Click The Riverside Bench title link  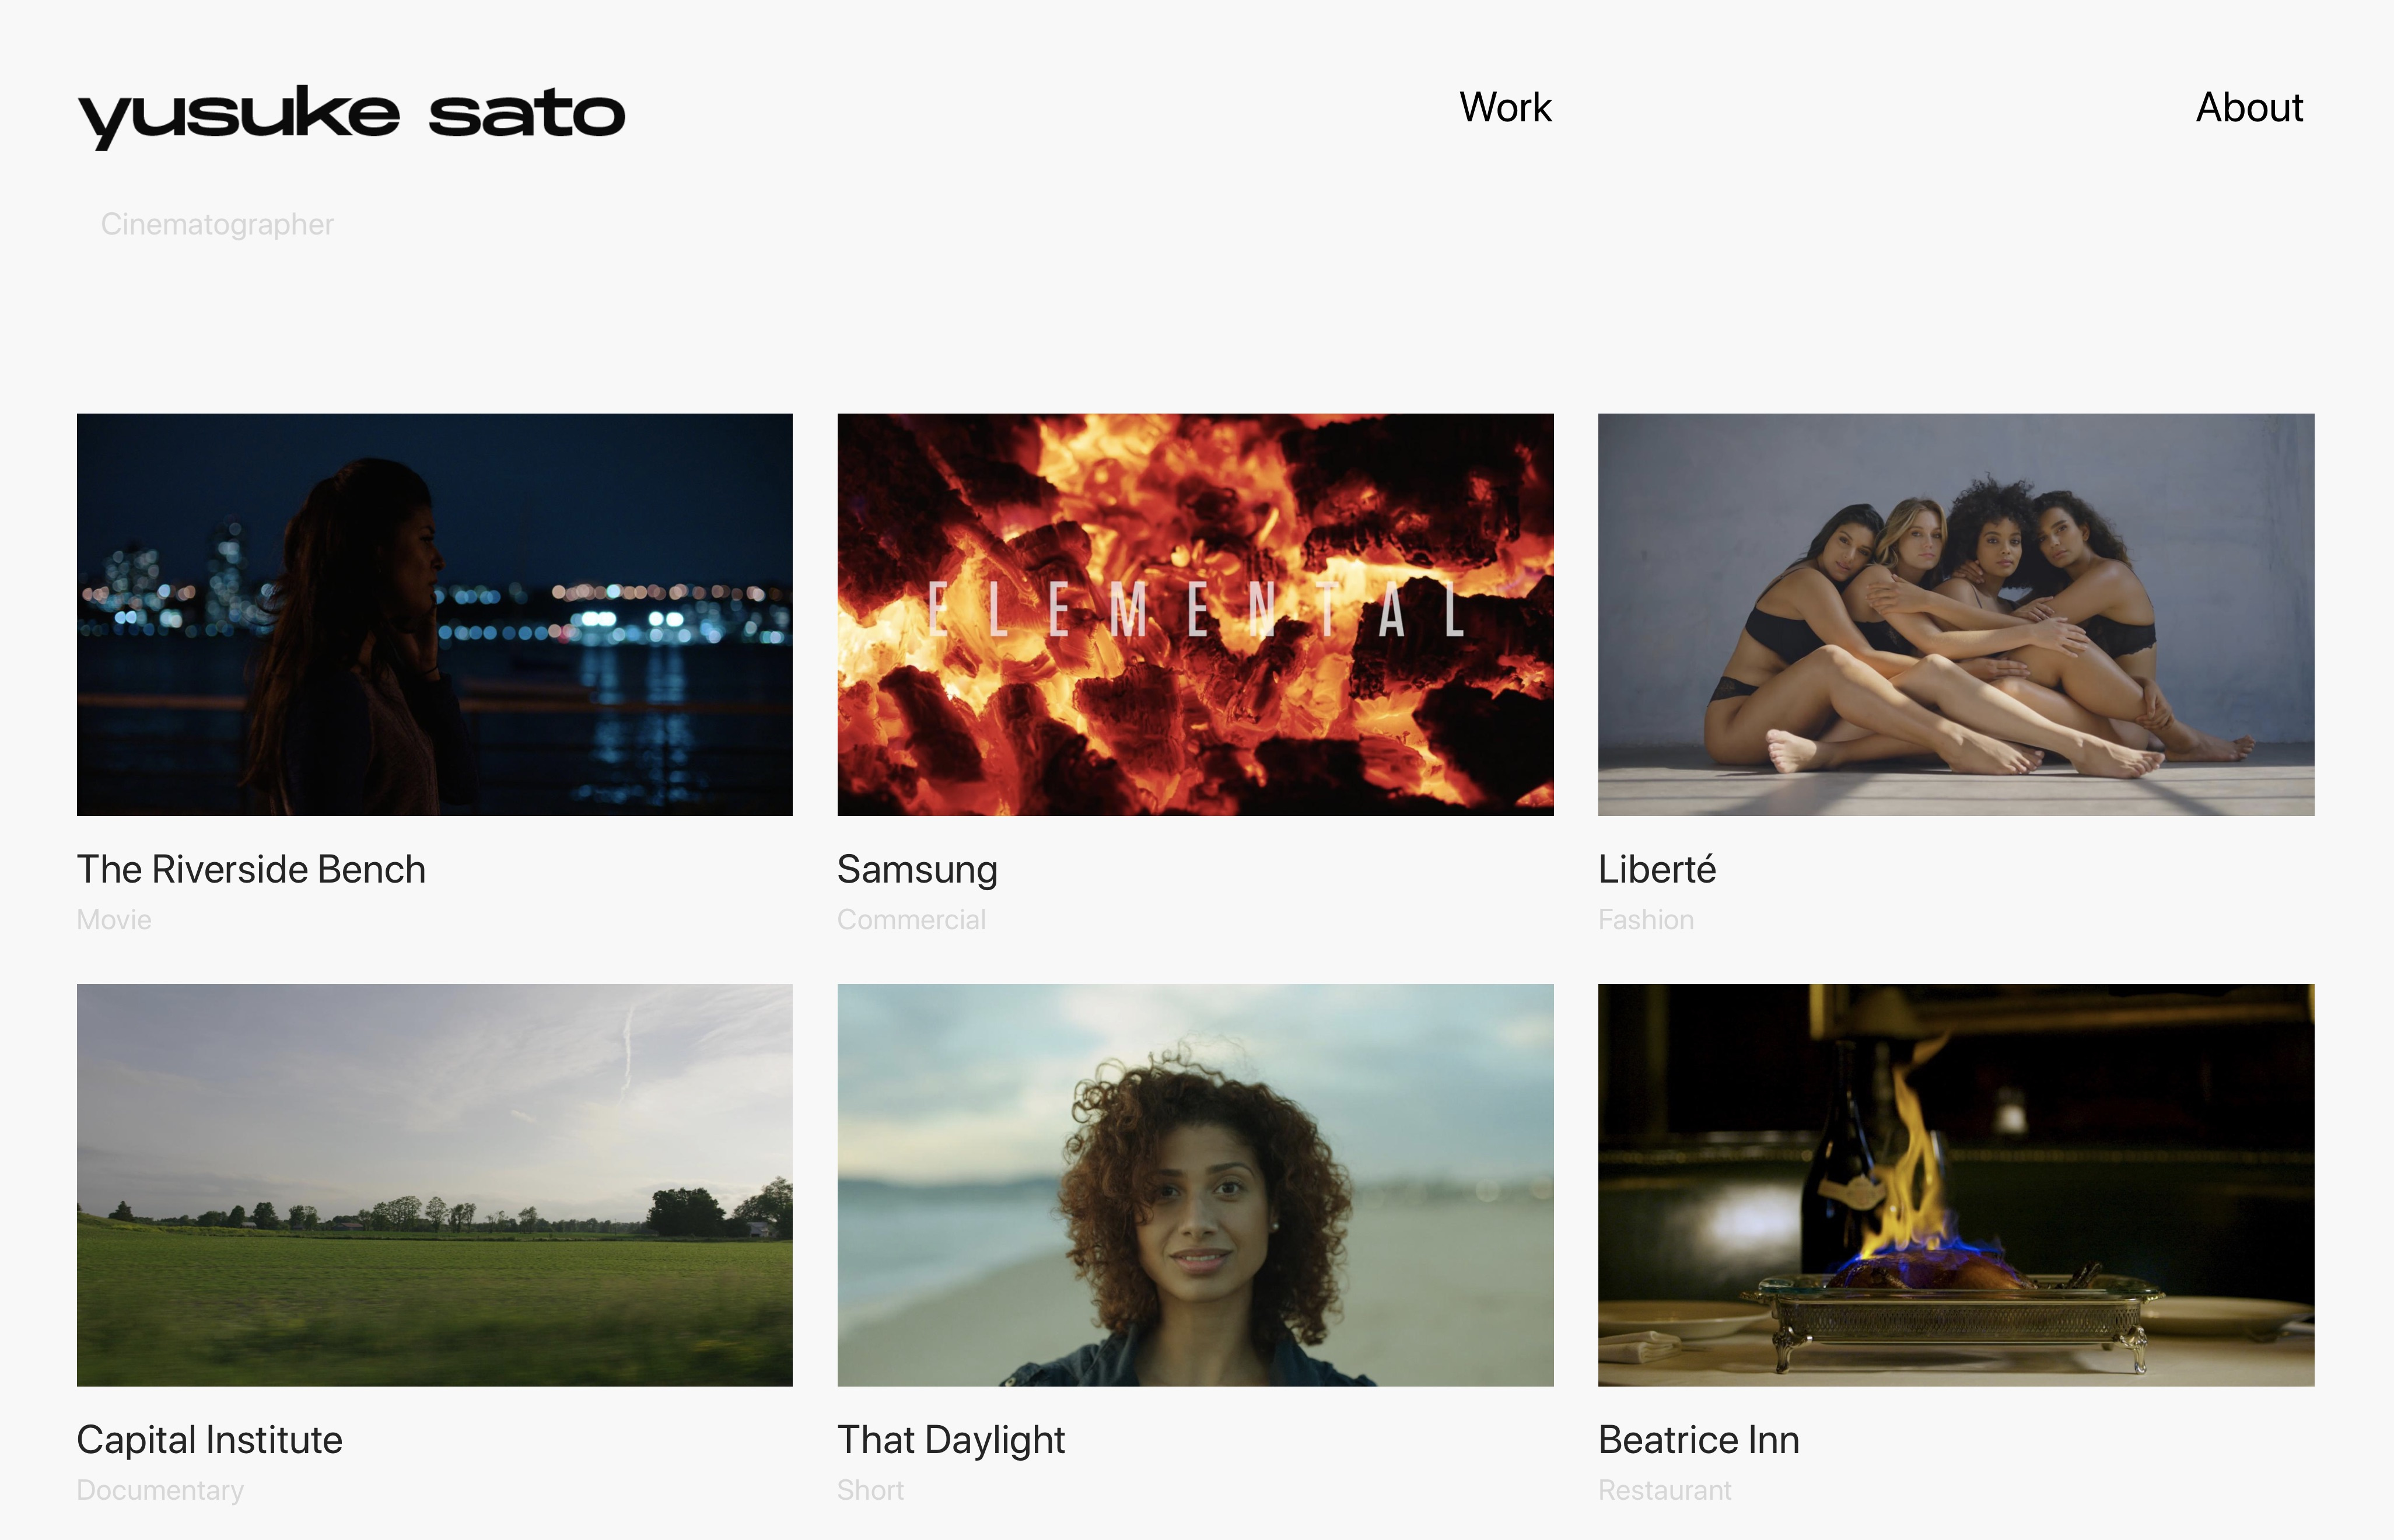tap(251, 869)
